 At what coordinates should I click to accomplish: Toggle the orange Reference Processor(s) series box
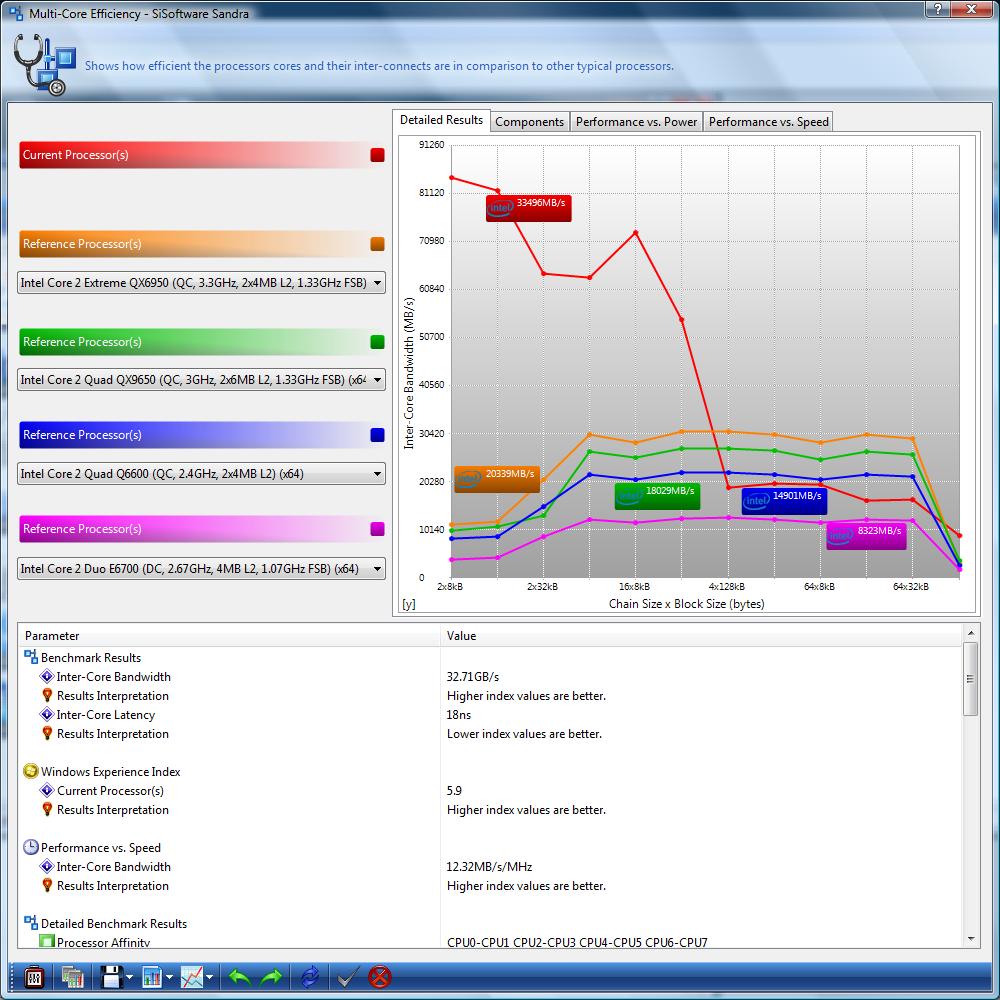(x=378, y=244)
